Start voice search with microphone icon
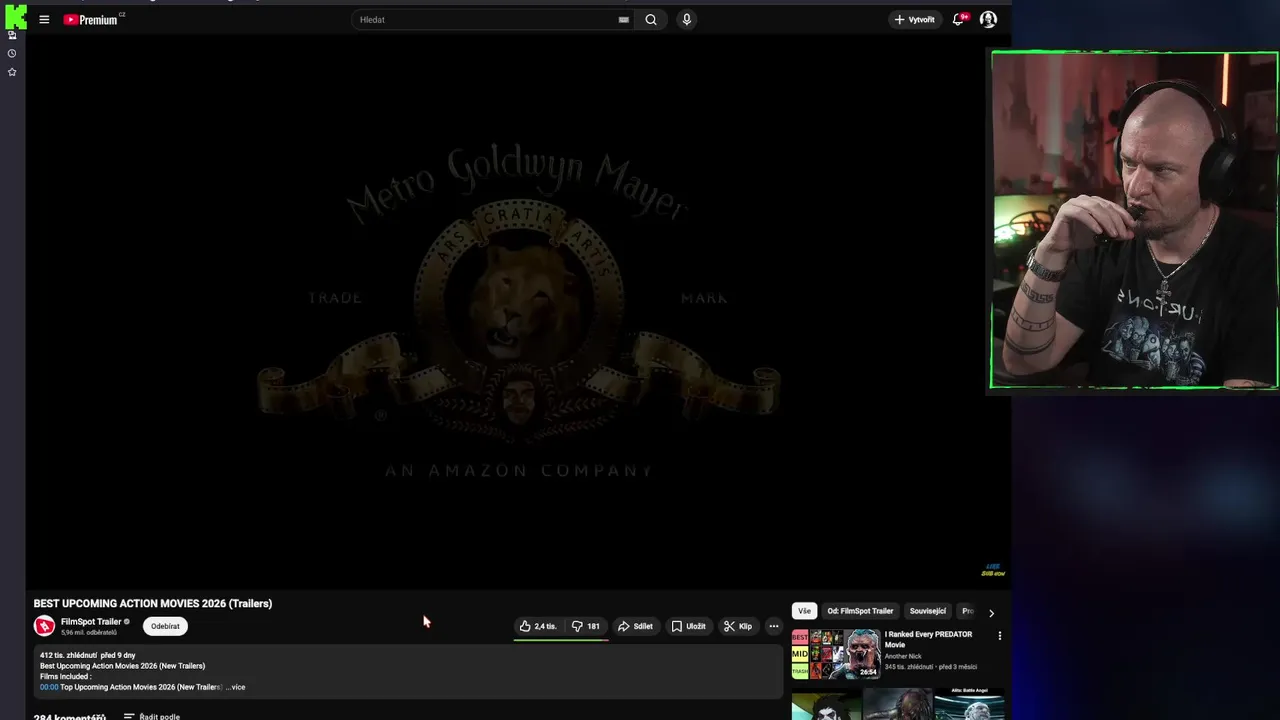This screenshot has width=1280, height=720. point(686,19)
